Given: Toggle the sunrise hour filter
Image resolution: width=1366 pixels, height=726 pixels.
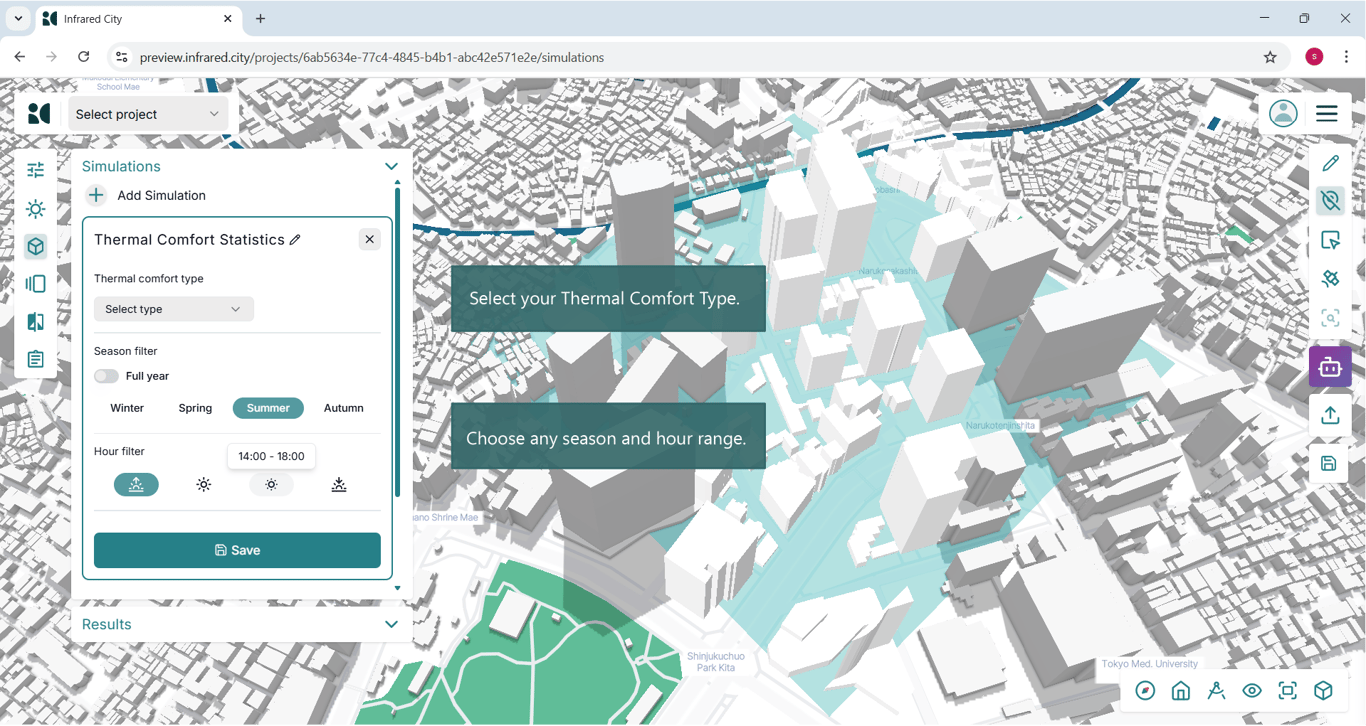Looking at the screenshot, I should click(x=136, y=485).
